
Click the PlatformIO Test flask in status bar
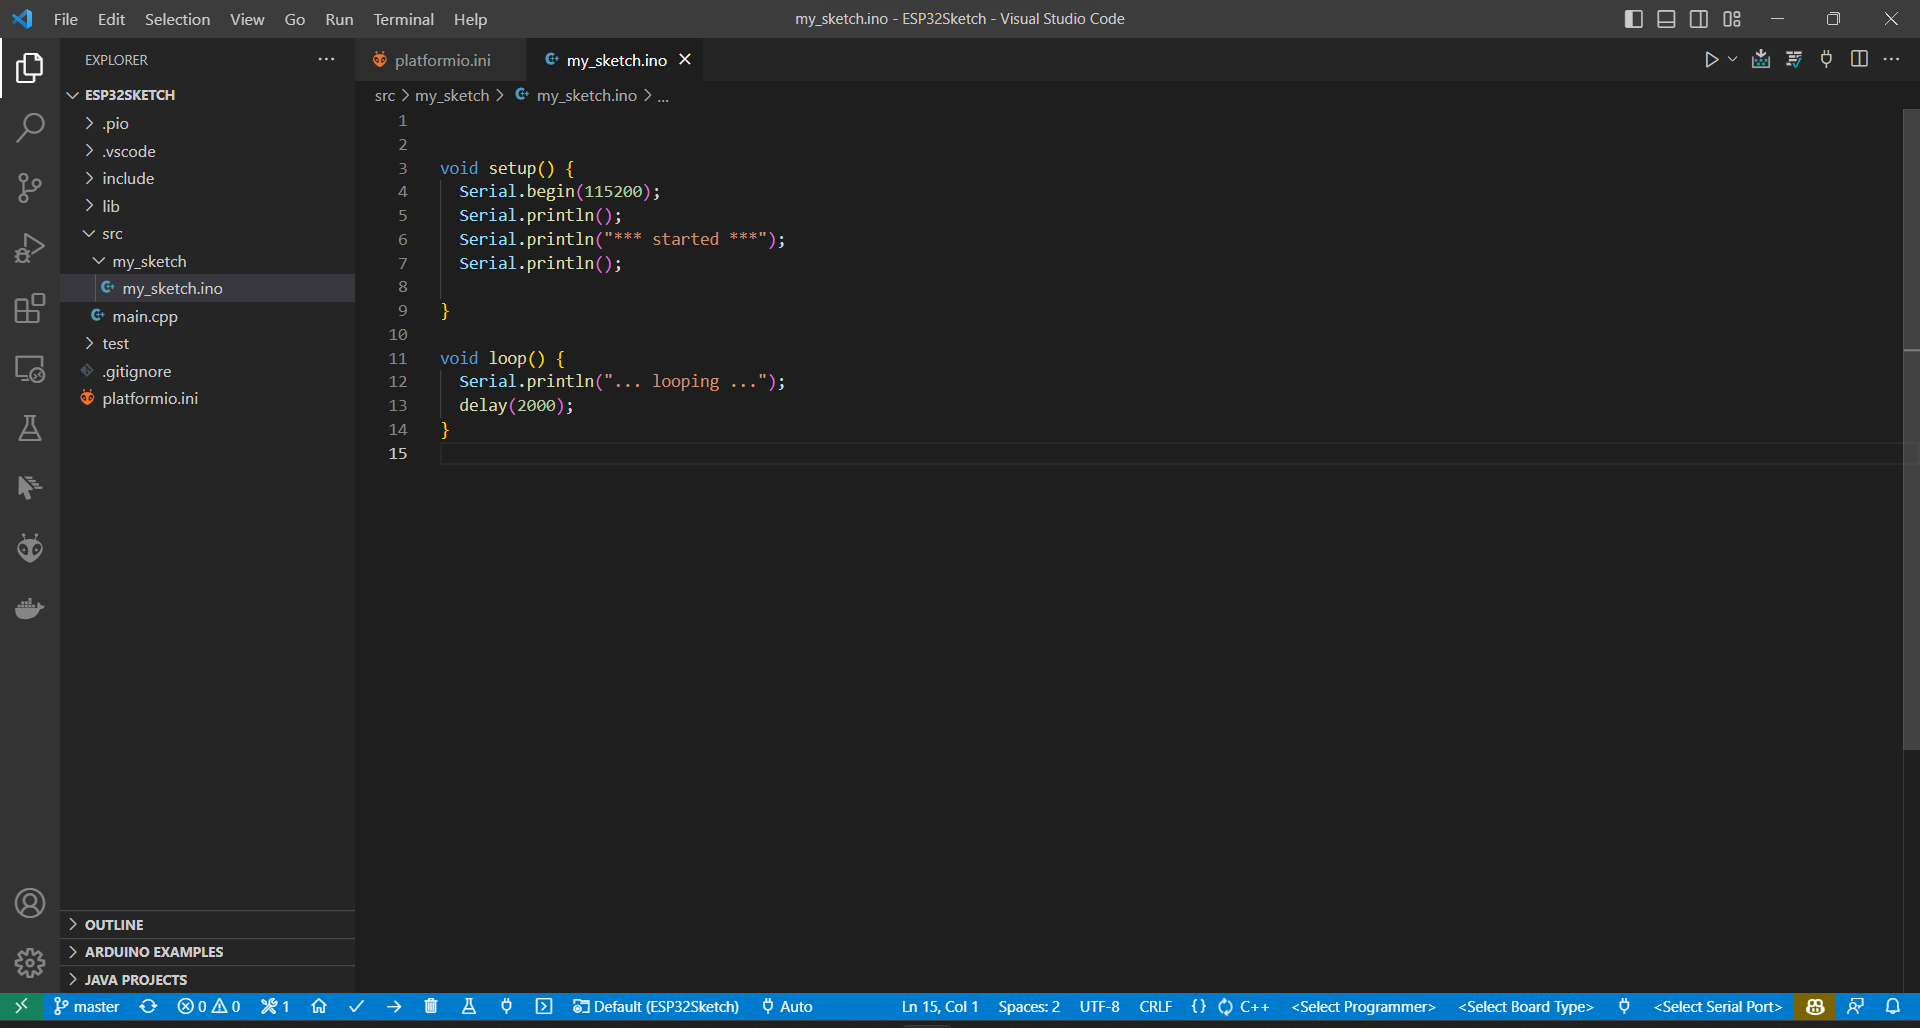click(x=469, y=1006)
